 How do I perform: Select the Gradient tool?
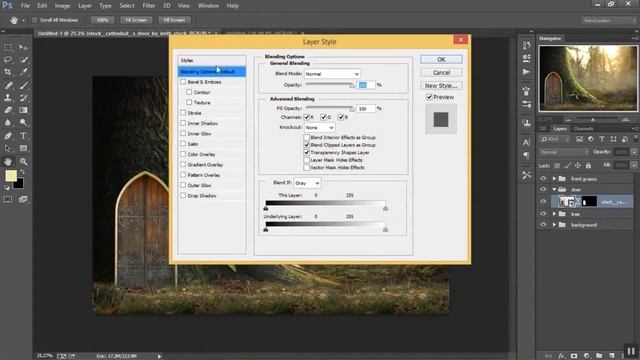23,110
